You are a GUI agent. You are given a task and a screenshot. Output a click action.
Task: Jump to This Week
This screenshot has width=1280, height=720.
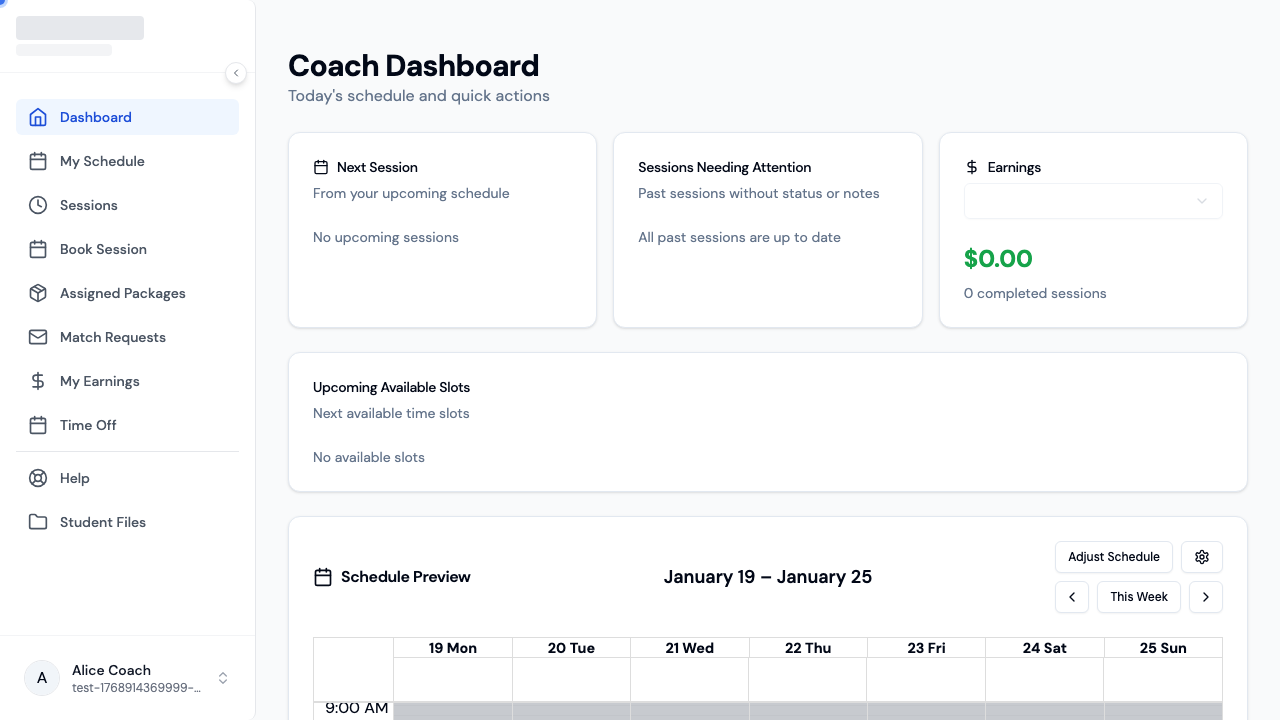[1139, 597]
